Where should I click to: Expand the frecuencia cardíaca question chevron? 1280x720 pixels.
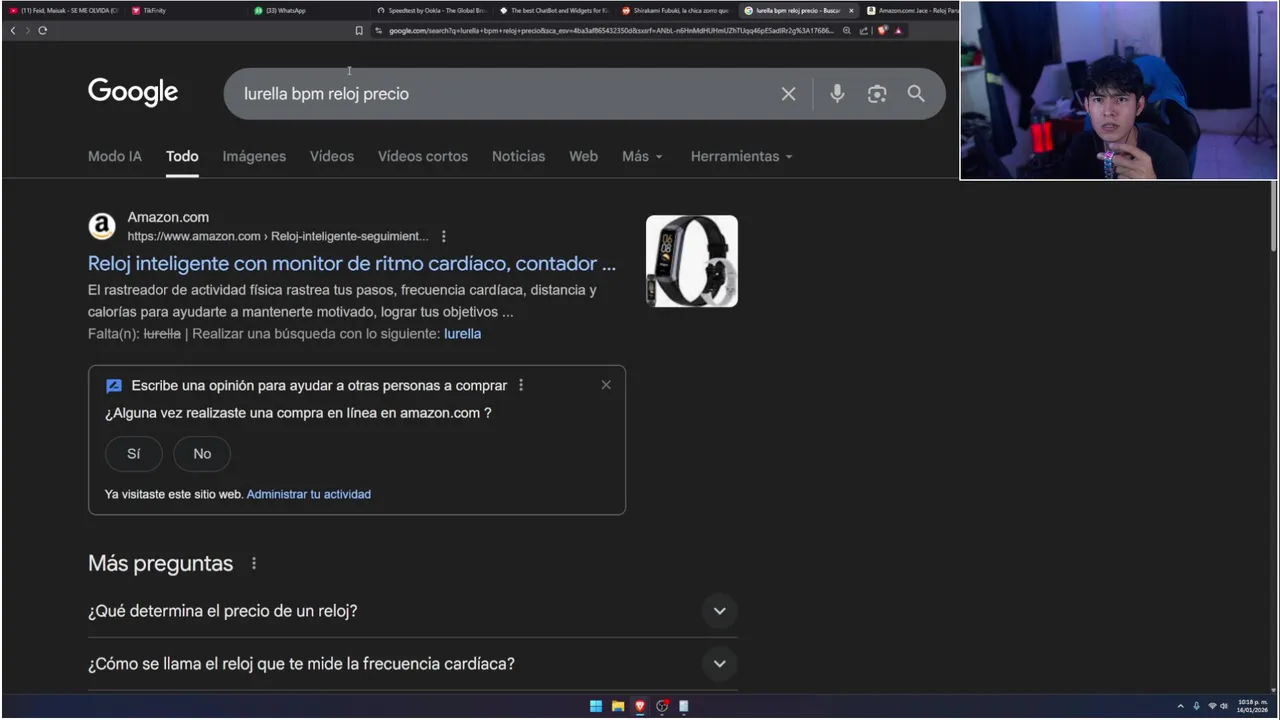[719, 663]
